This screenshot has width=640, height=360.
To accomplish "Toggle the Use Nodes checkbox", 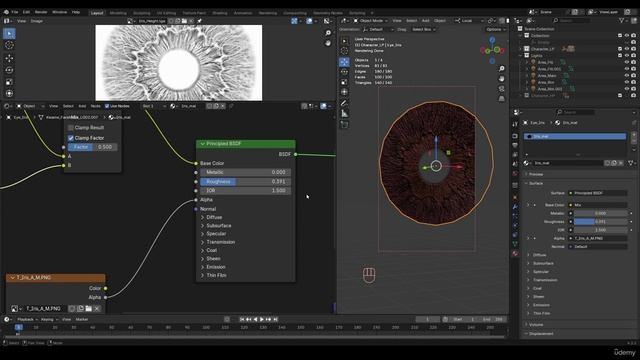I will [x=107, y=106].
